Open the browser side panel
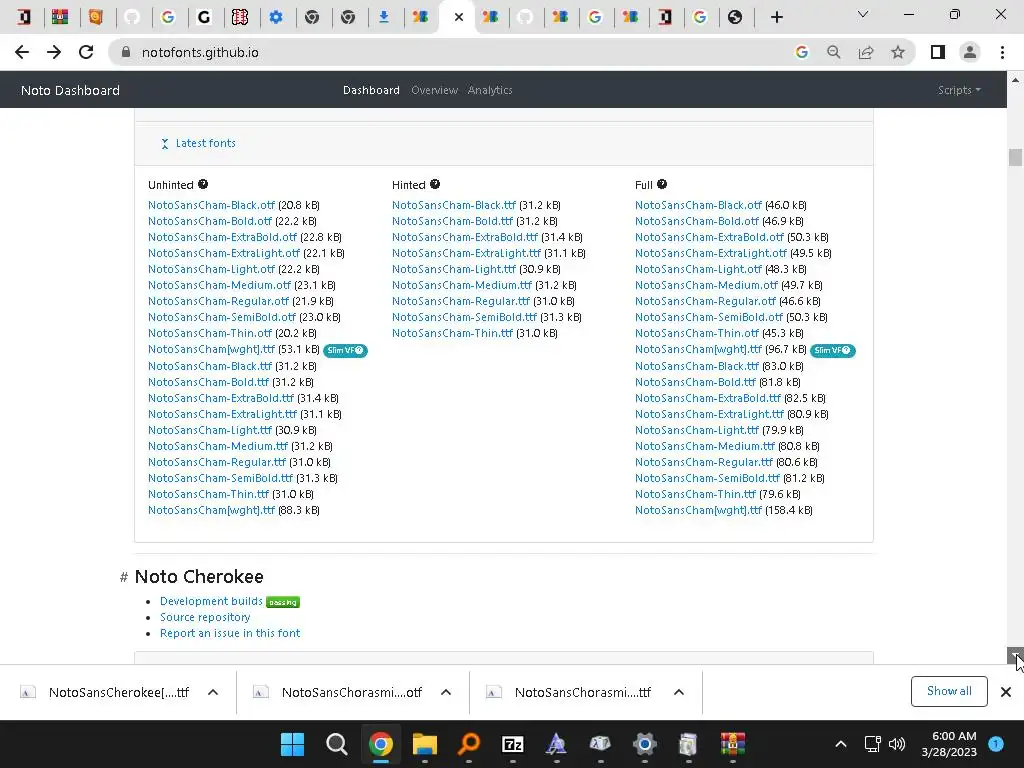The image size is (1024, 768). point(938,52)
